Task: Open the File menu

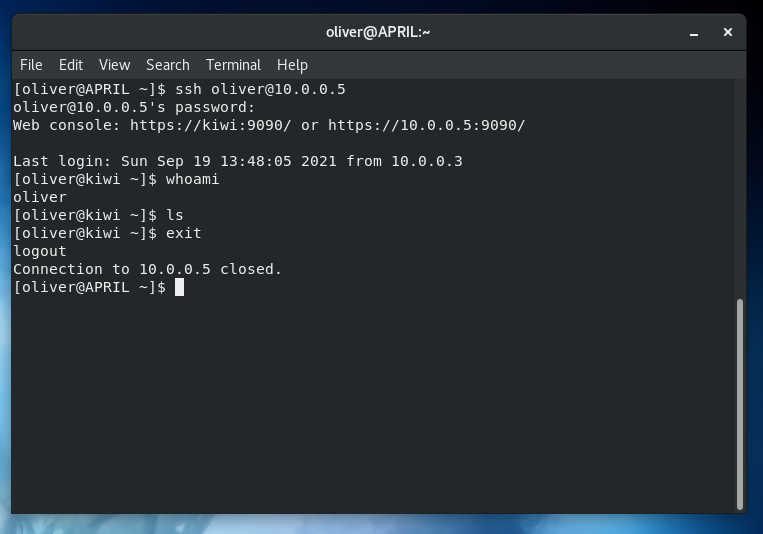Action: coord(31,65)
